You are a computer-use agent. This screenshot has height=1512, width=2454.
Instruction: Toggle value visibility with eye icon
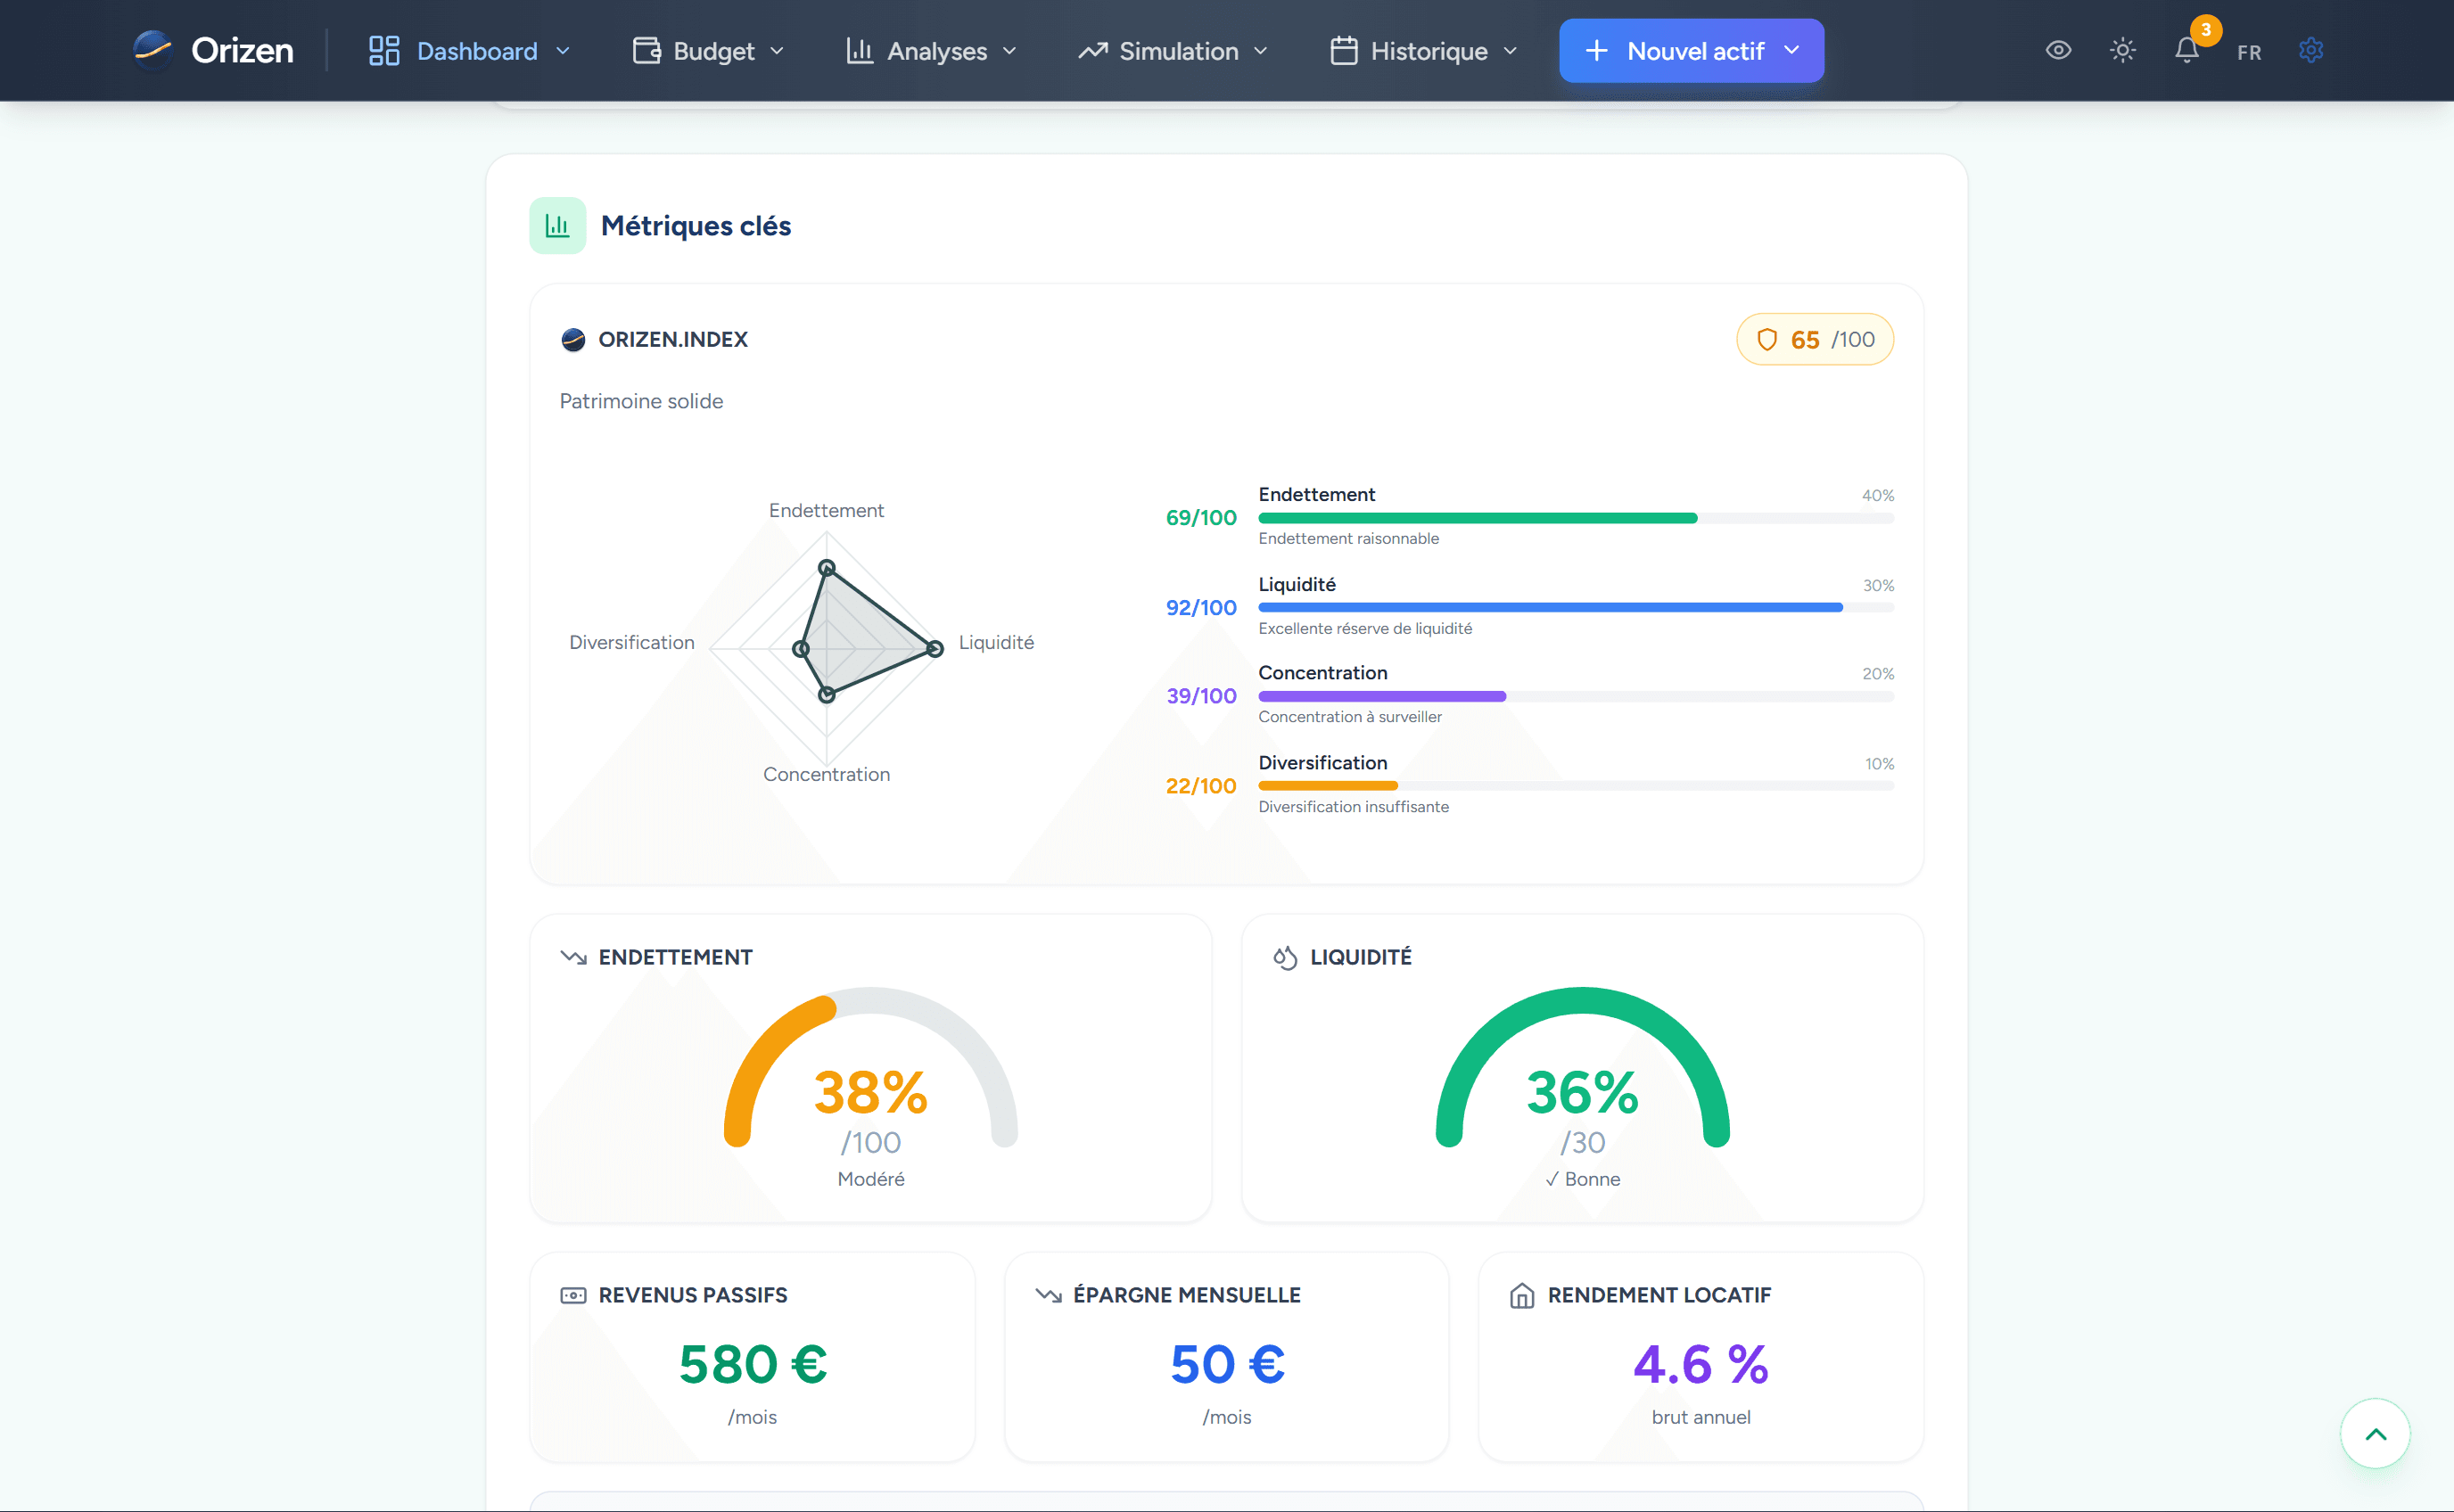pyautogui.click(x=2058, y=50)
